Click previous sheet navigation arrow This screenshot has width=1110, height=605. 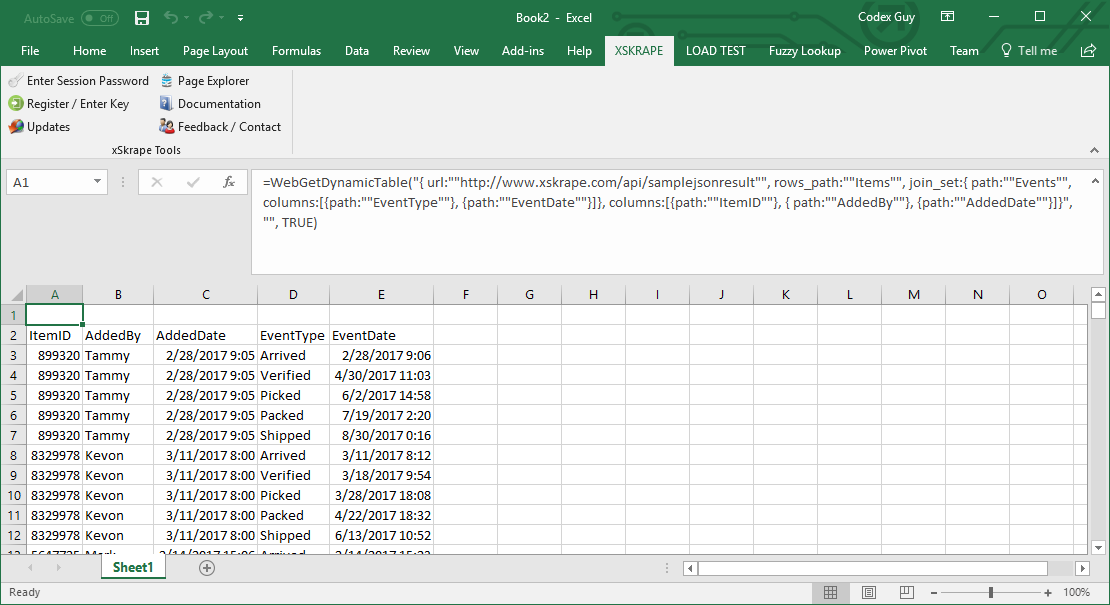[x=30, y=567]
